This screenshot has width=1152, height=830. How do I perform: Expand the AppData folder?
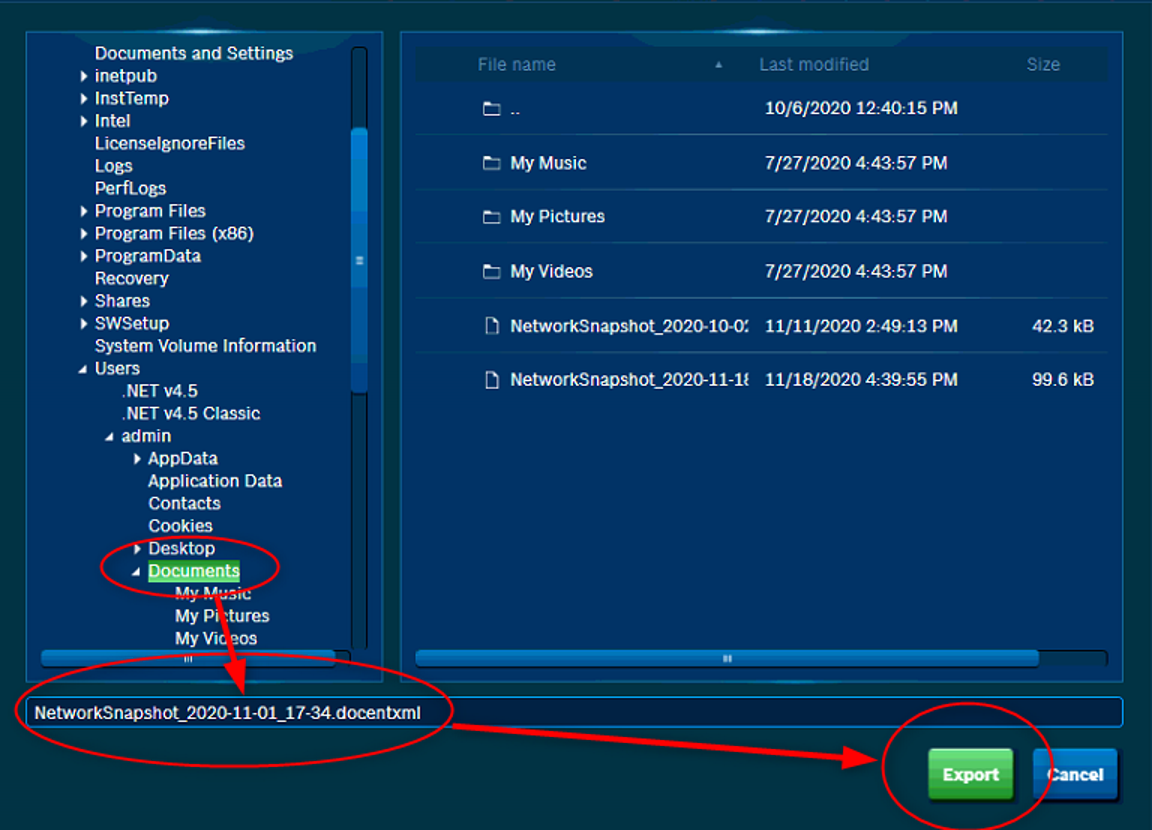(137, 459)
